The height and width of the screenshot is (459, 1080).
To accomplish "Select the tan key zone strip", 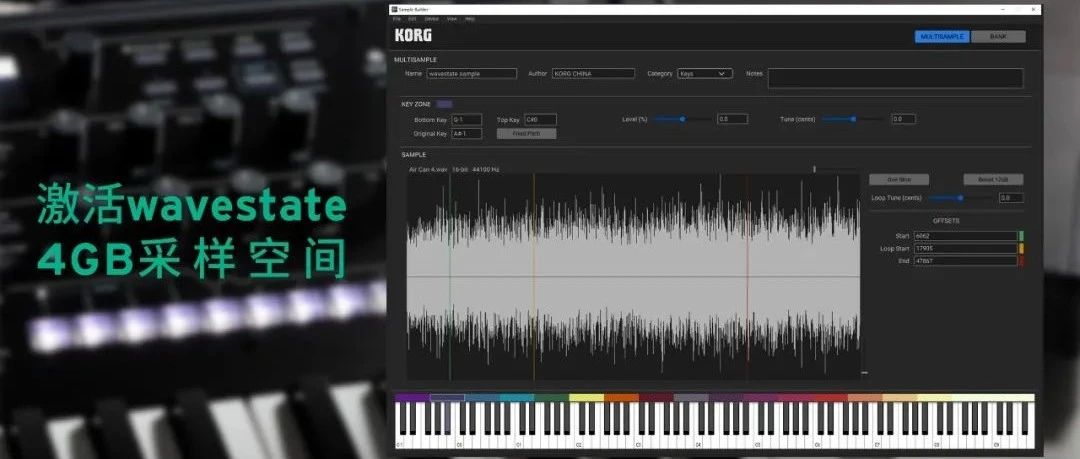I will (x=900, y=398).
